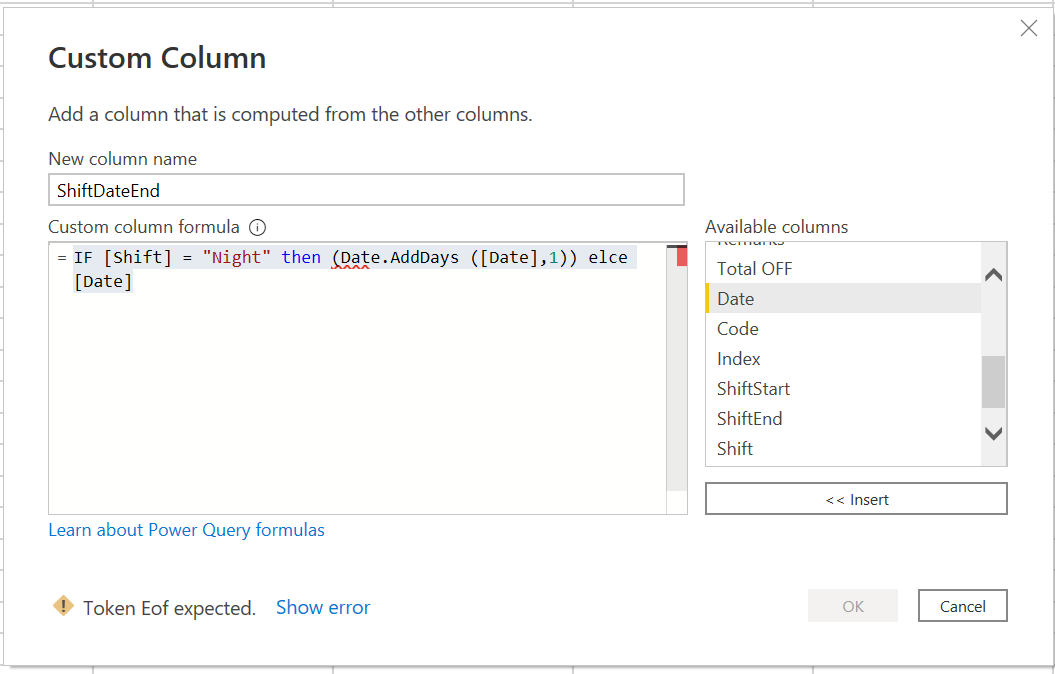Select Code in Available columns
The width and height of the screenshot is (1055, 674).
[x=843, y=329]
